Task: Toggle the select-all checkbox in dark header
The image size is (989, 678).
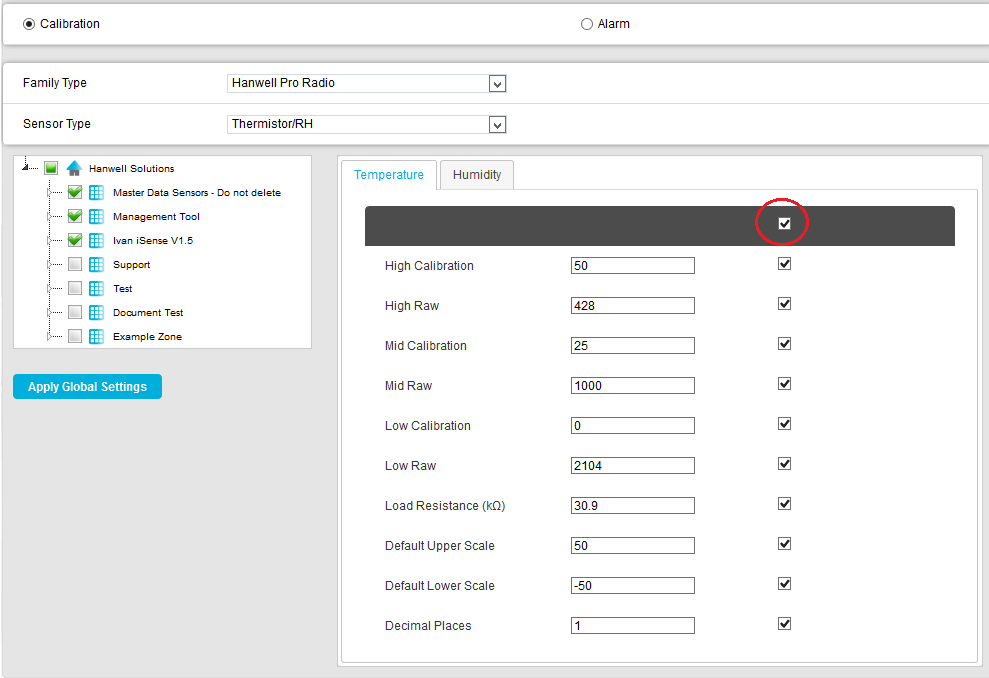Action: click(x=784, y=224)
